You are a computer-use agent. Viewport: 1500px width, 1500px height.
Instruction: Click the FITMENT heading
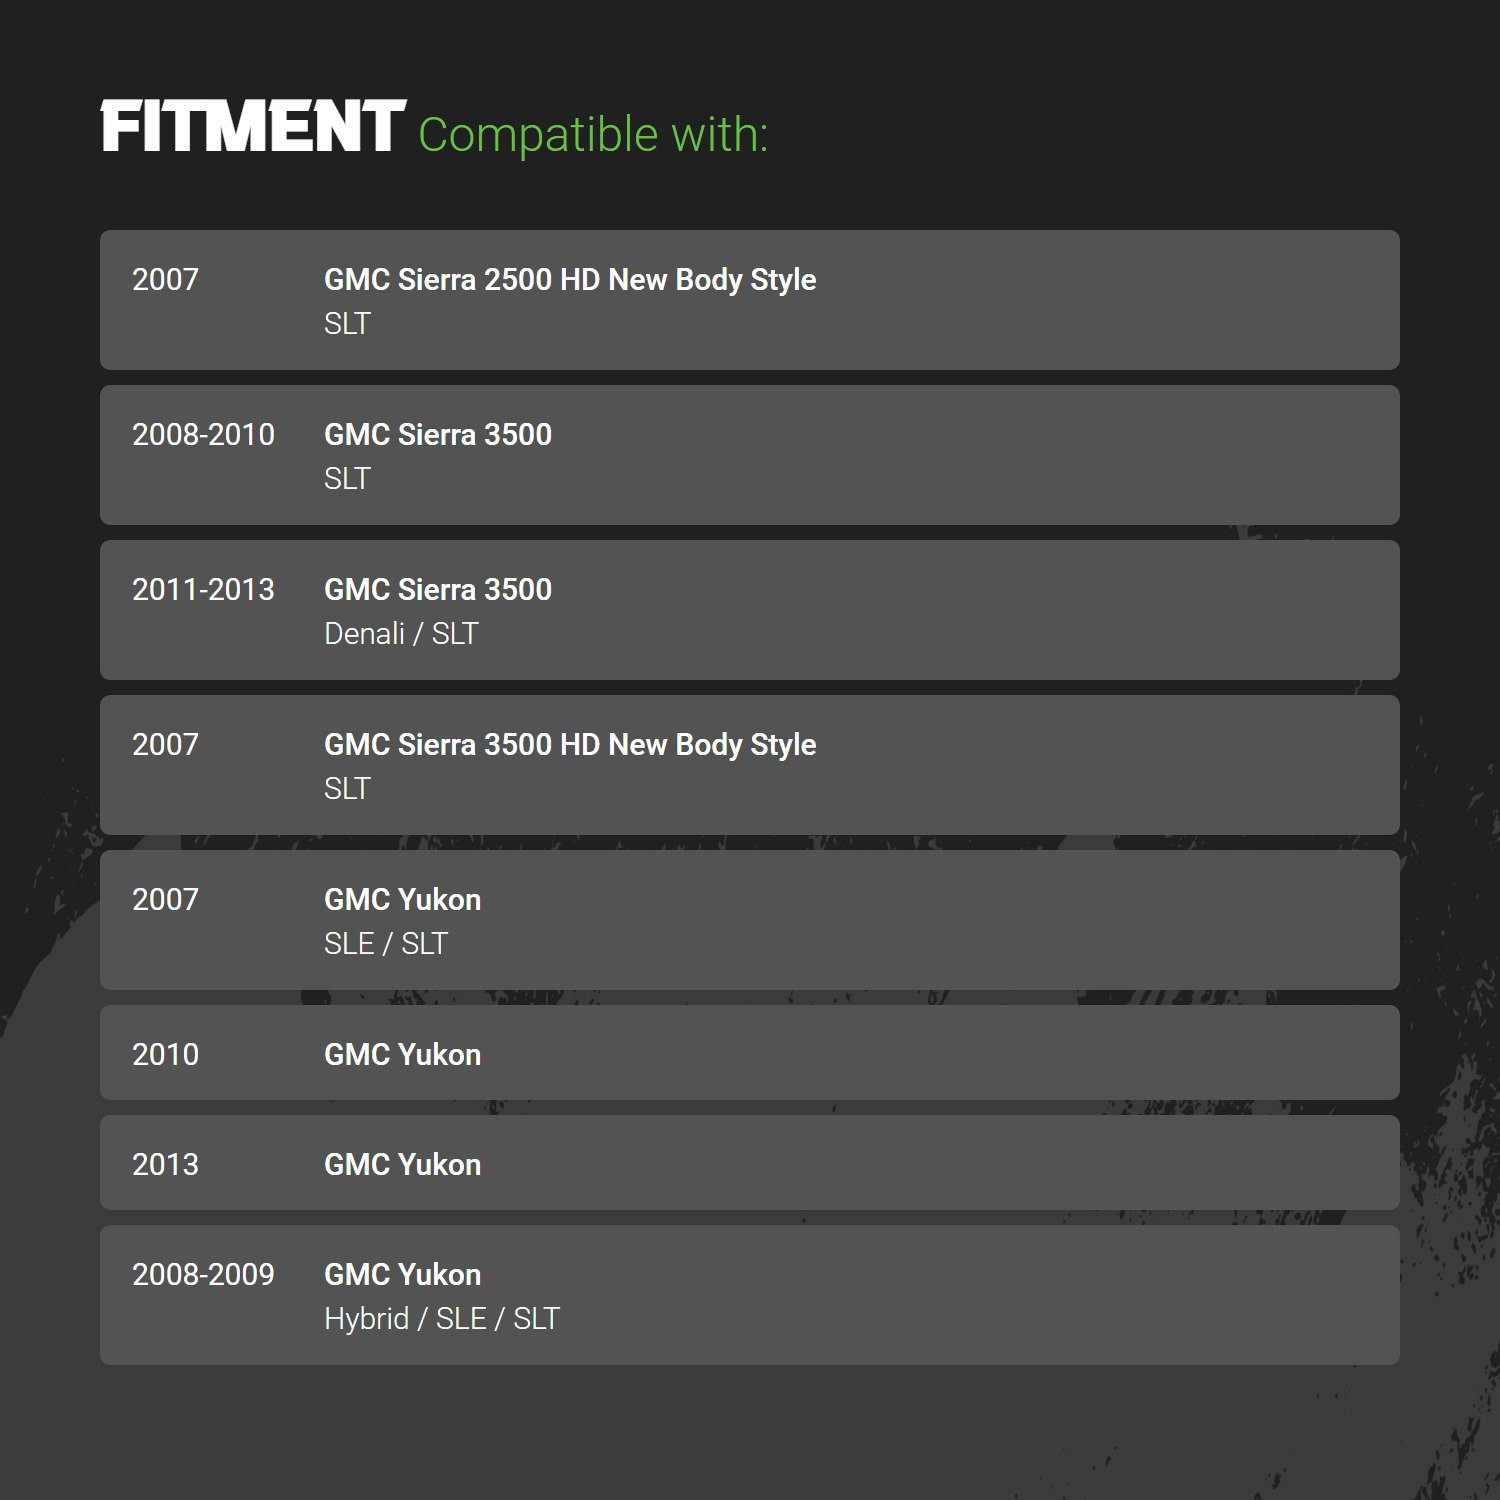pyautogui.click(x=253, y=127)
